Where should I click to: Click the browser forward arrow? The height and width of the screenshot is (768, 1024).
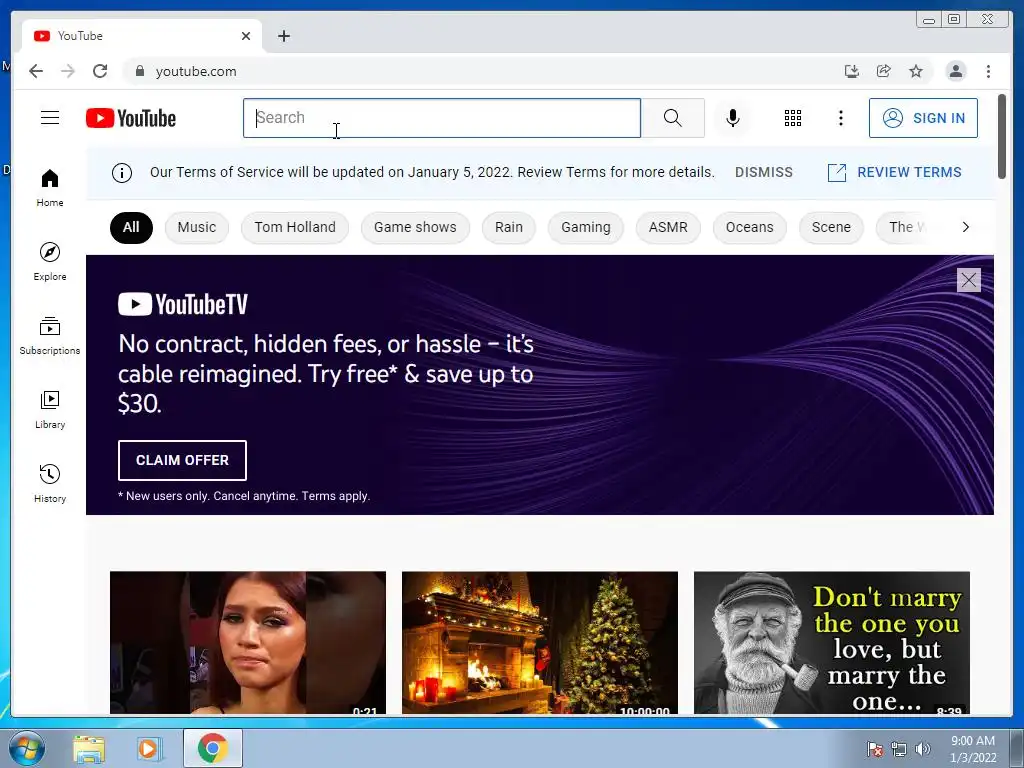pos(68,71)
